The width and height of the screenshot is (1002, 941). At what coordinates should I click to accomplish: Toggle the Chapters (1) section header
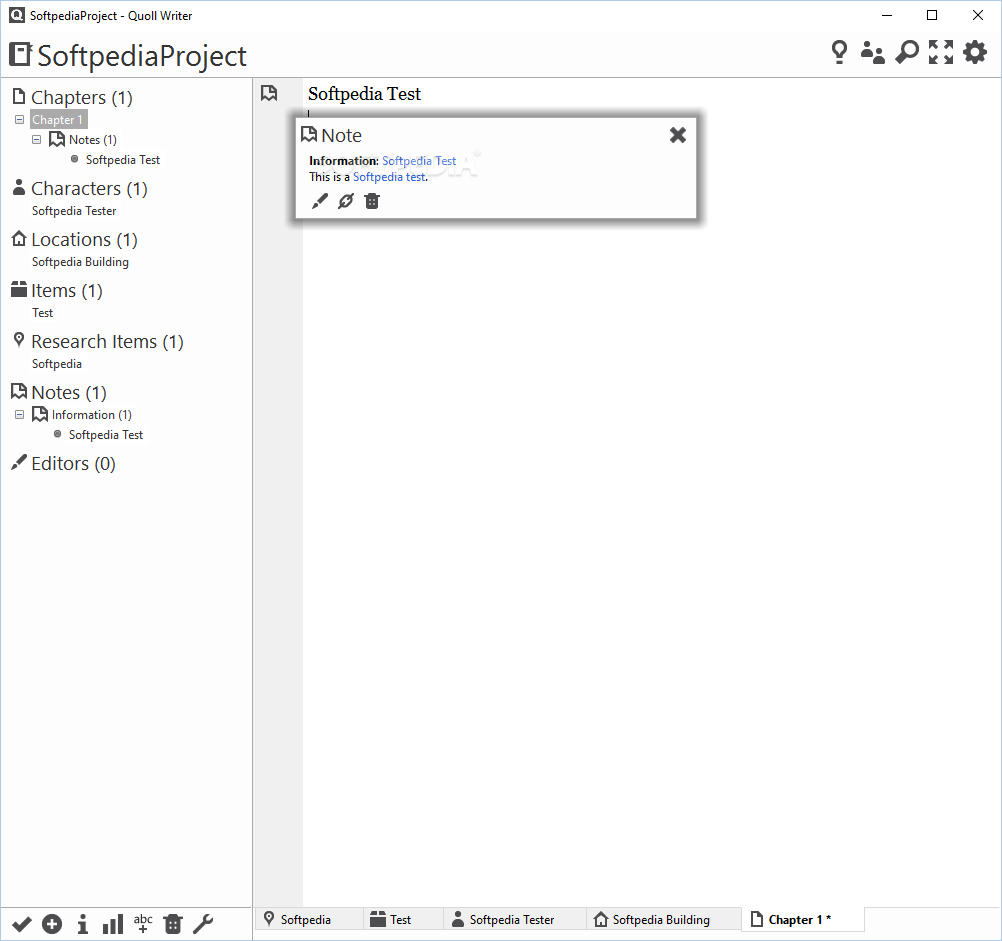82,97
